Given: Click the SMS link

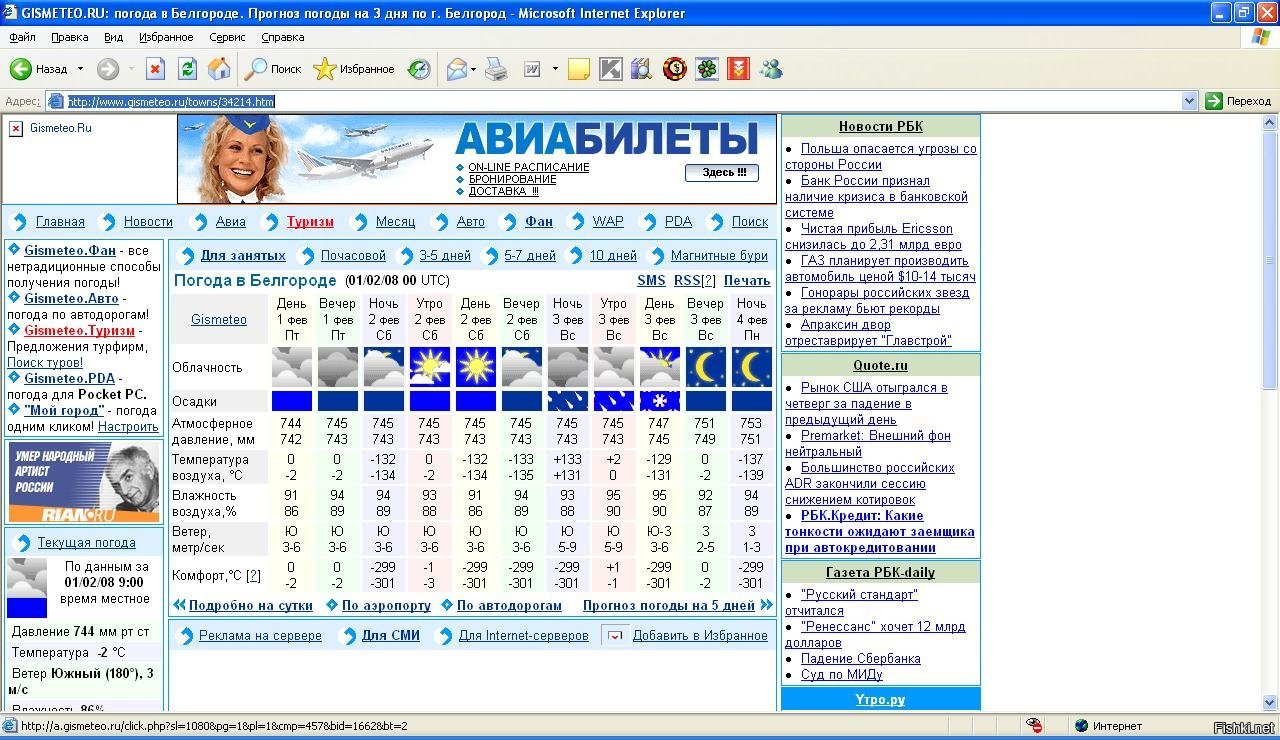Looking at the screenshot, I should pyautogui.click(x=651, y=281).
